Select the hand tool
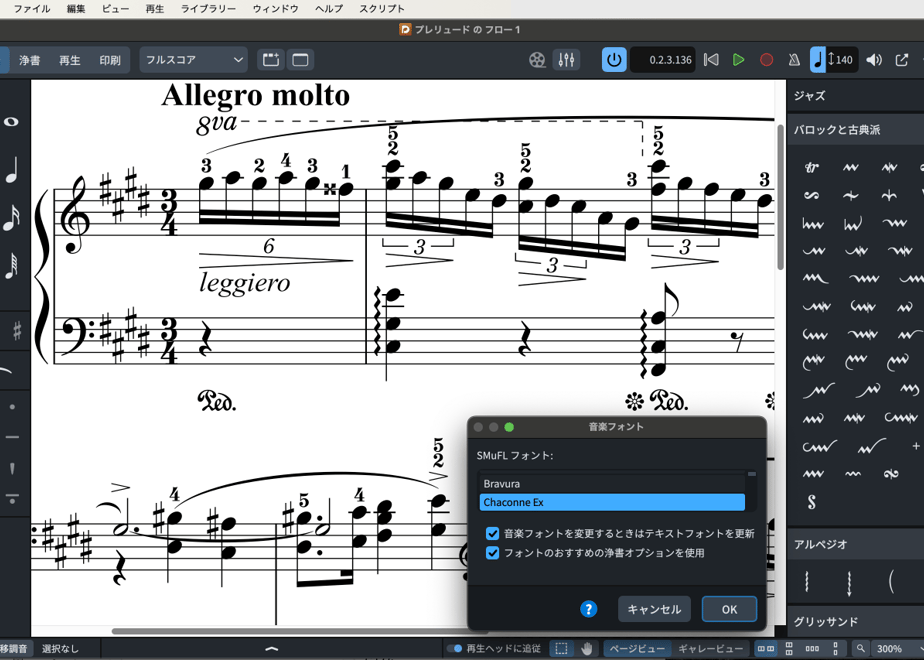924x660 pixels. [586, 649]
